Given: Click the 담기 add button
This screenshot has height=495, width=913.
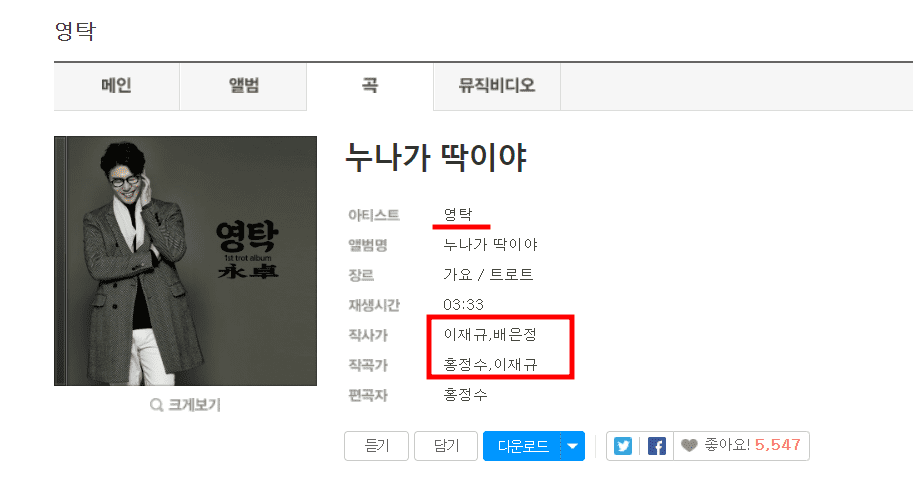Looking at the screenshot, I should click(x=446, y=446).
